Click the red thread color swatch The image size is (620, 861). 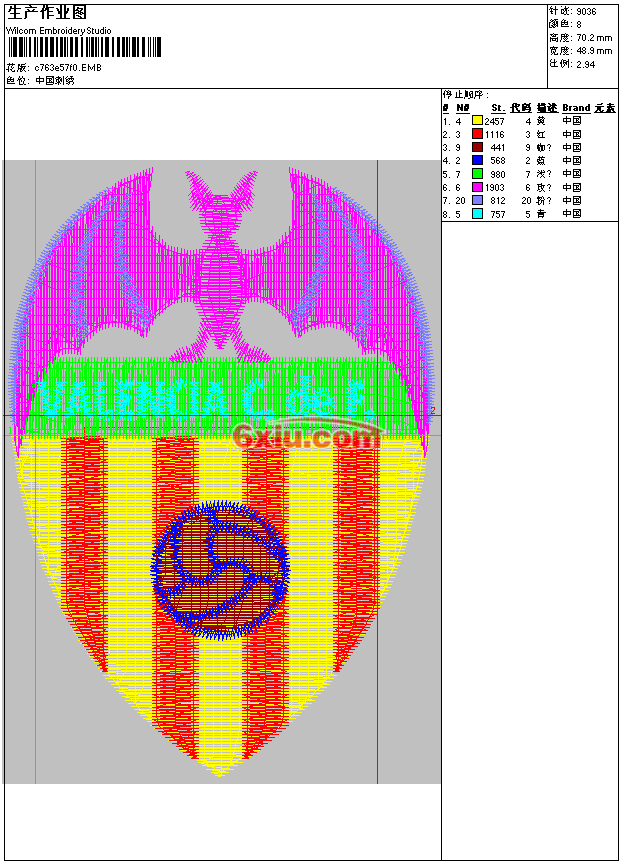pyautogui.click(x=477, y=134)
